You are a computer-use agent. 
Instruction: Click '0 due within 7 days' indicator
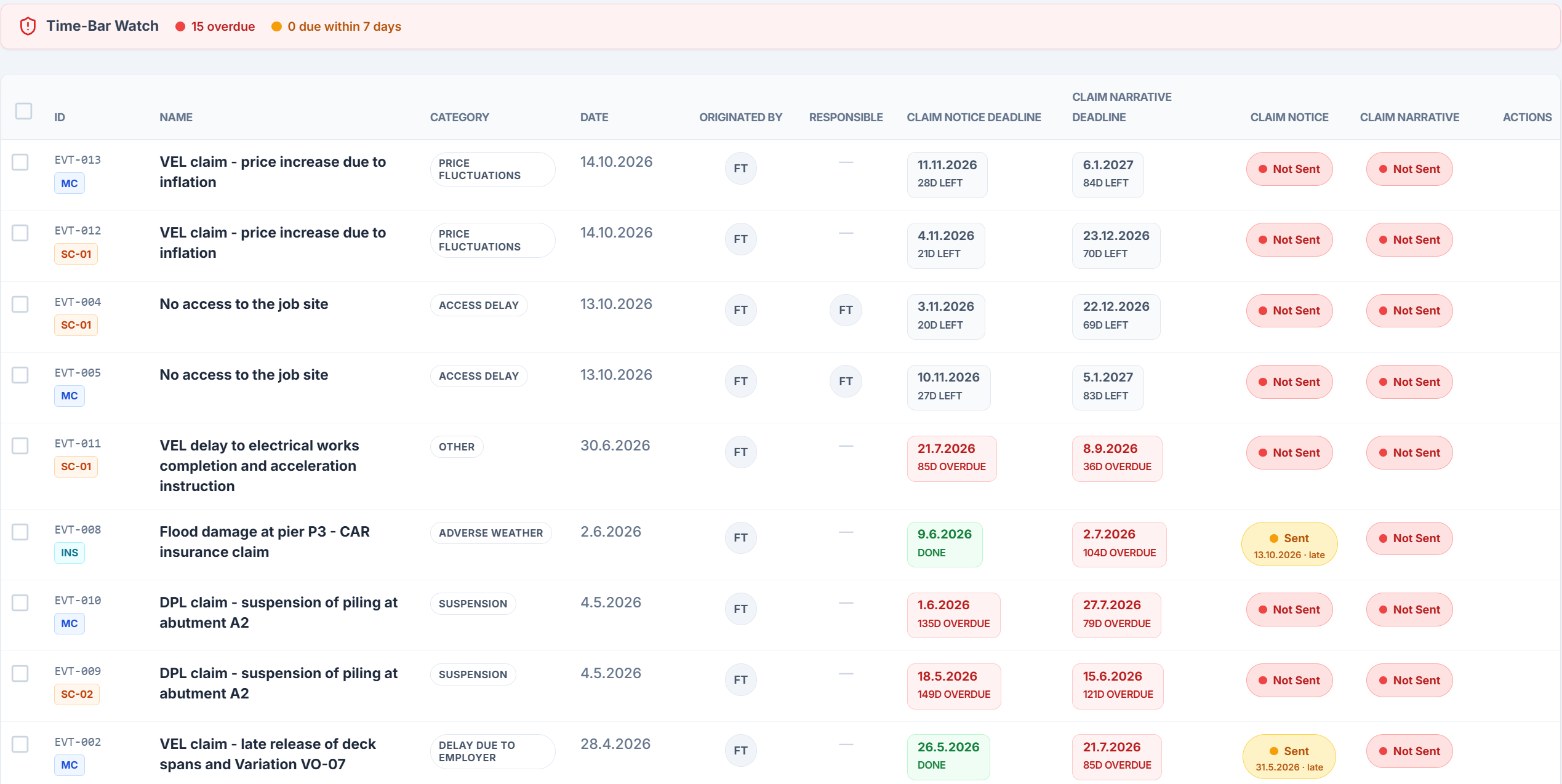(336, 27)
